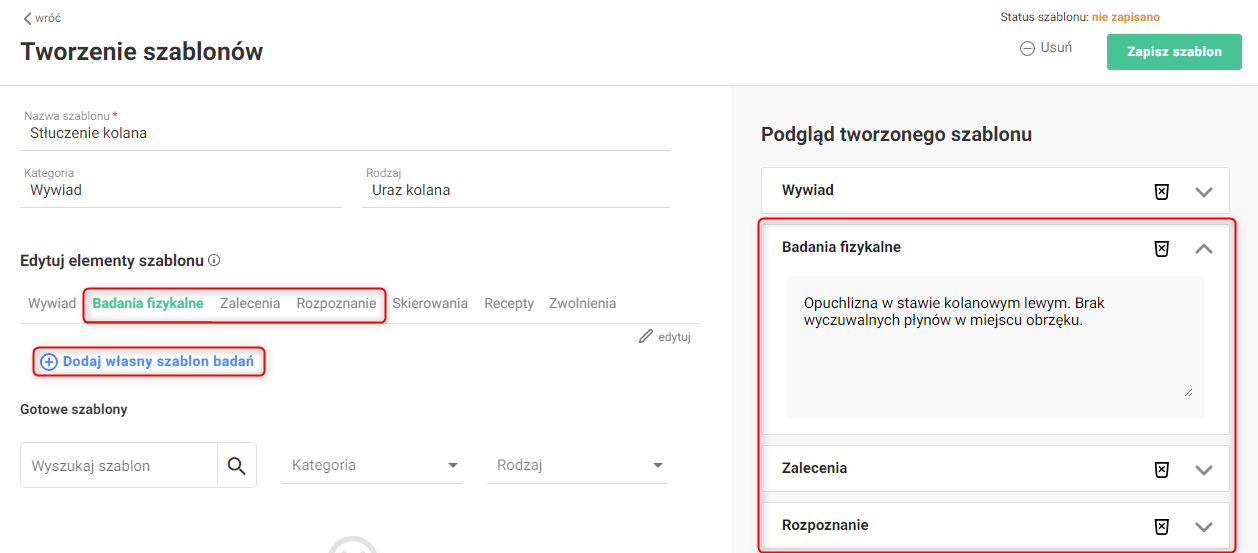Click the 'Podgląd tworzonego szablonu' heading
This screenshot has width=1258, height=553.
click(896, 134)
